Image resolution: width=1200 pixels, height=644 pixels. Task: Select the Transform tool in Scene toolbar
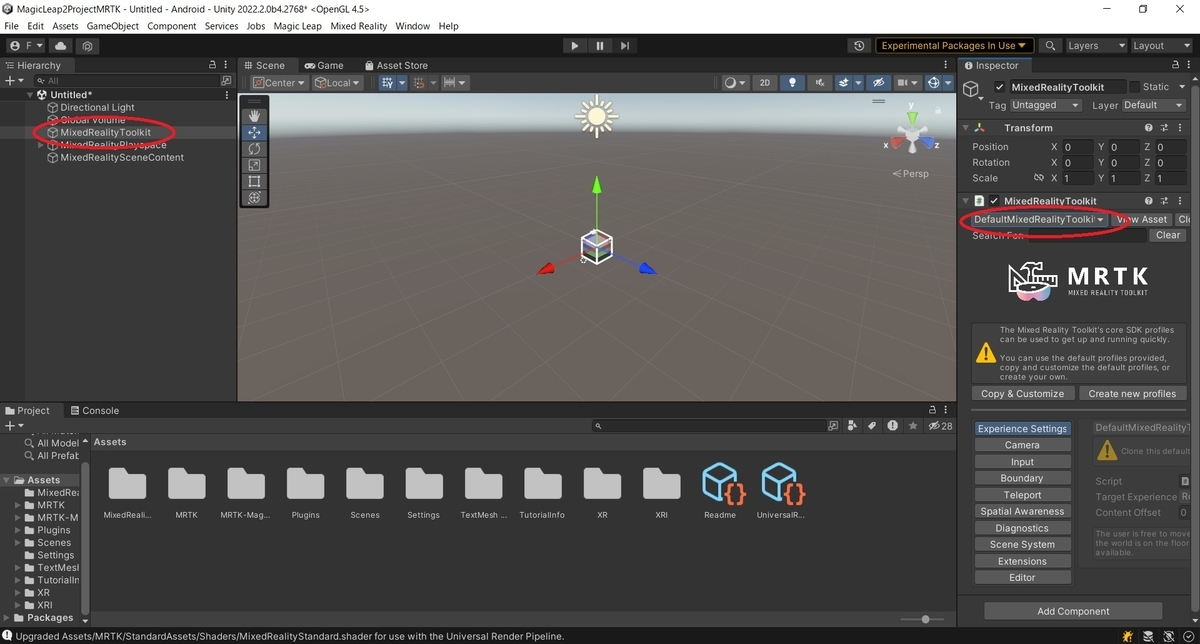point(254,198)
